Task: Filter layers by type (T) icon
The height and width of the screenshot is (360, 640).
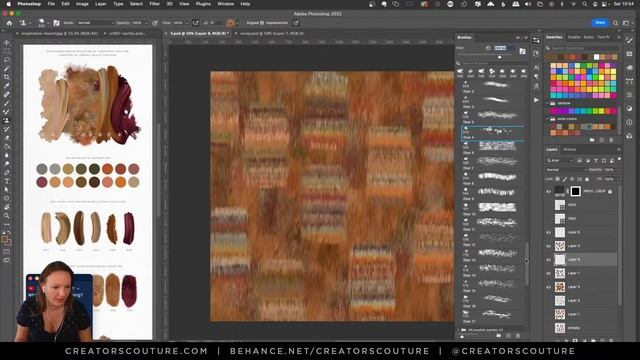Action: [x=596, y=160]
